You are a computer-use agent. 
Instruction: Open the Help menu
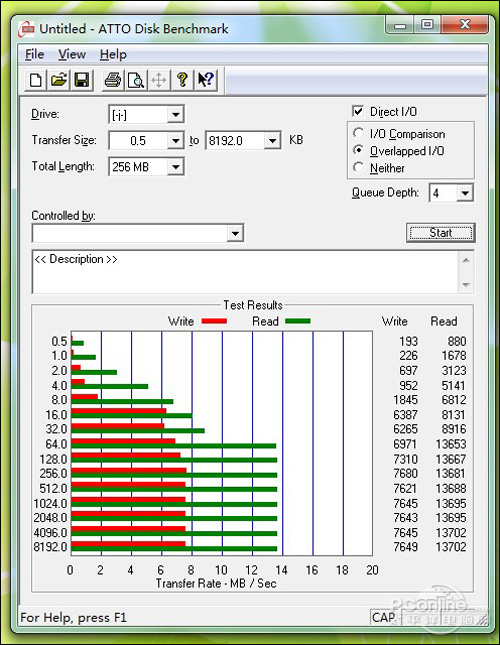click(113, 54)
